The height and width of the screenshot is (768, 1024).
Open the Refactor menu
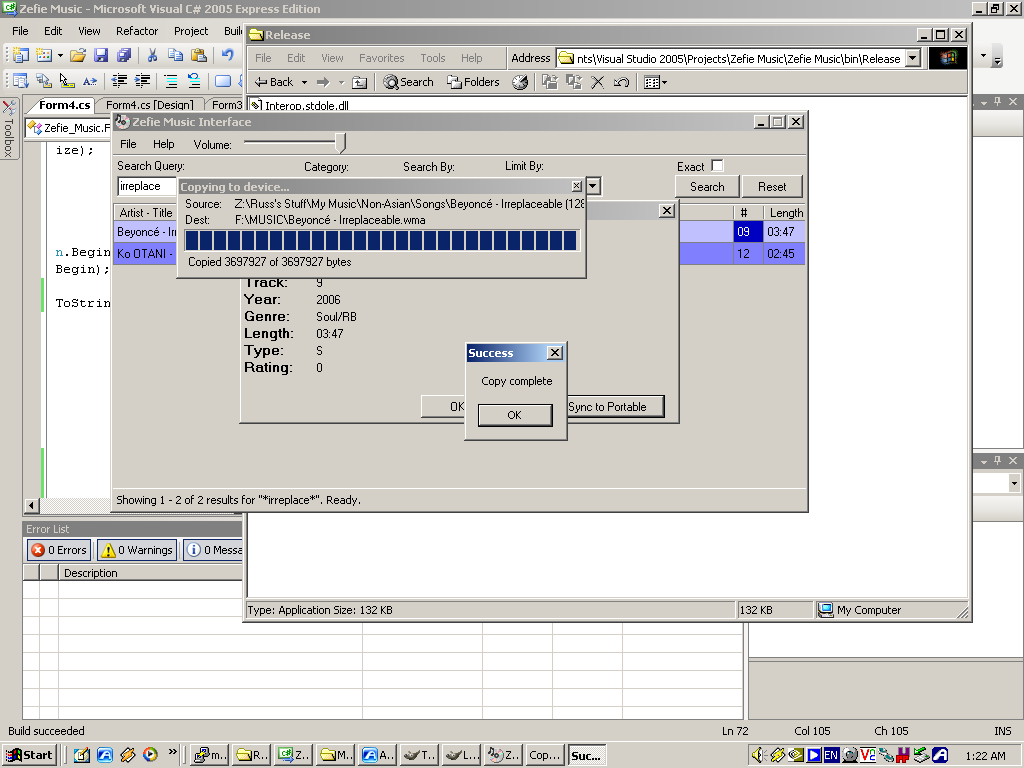tap(137, 31)
